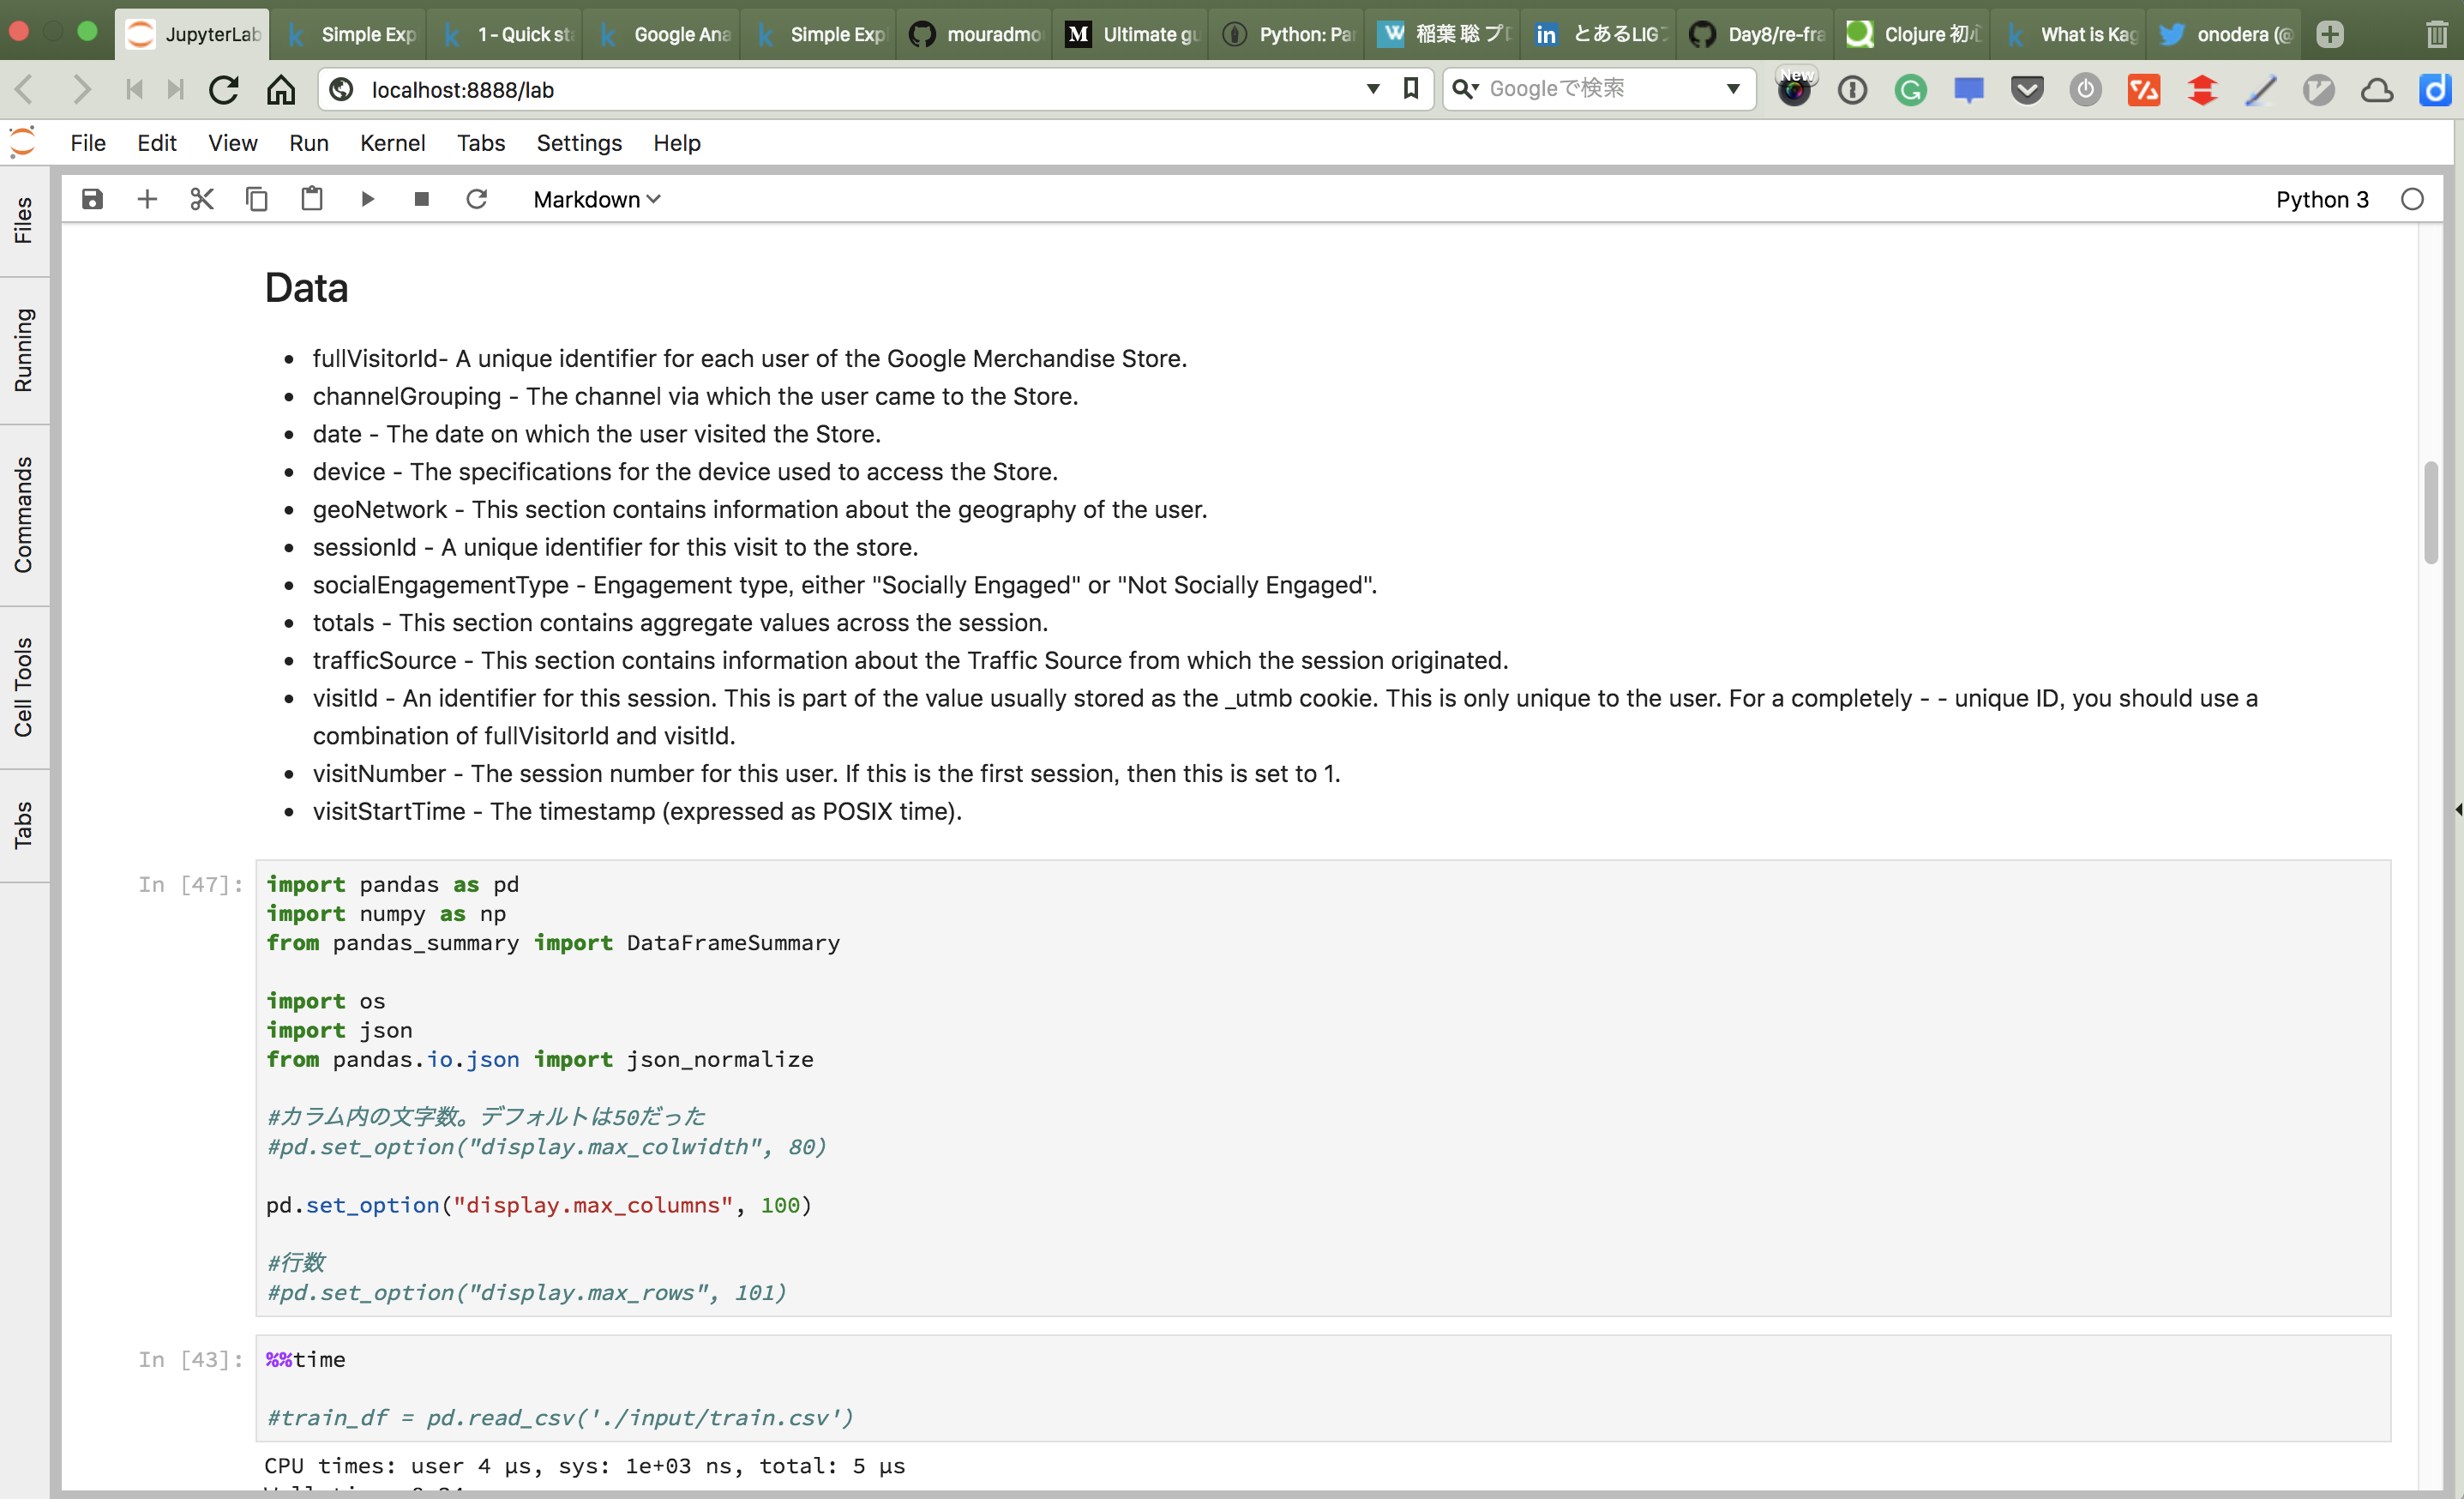The width and height of the screenshot is (2464, 1499).
Task: Interrupt the kernel
Action: [x=421, y=198]
